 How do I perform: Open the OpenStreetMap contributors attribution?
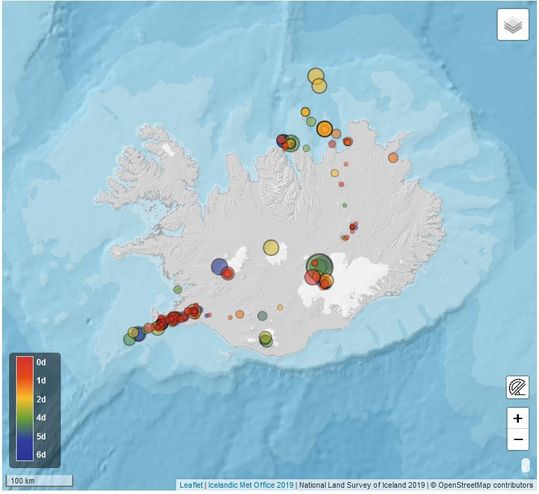tap(481, 485)
